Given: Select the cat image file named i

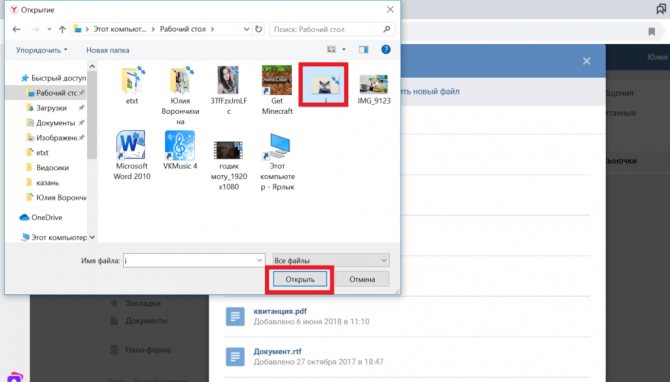Looking at the screenshot, I should coord(326,85).
